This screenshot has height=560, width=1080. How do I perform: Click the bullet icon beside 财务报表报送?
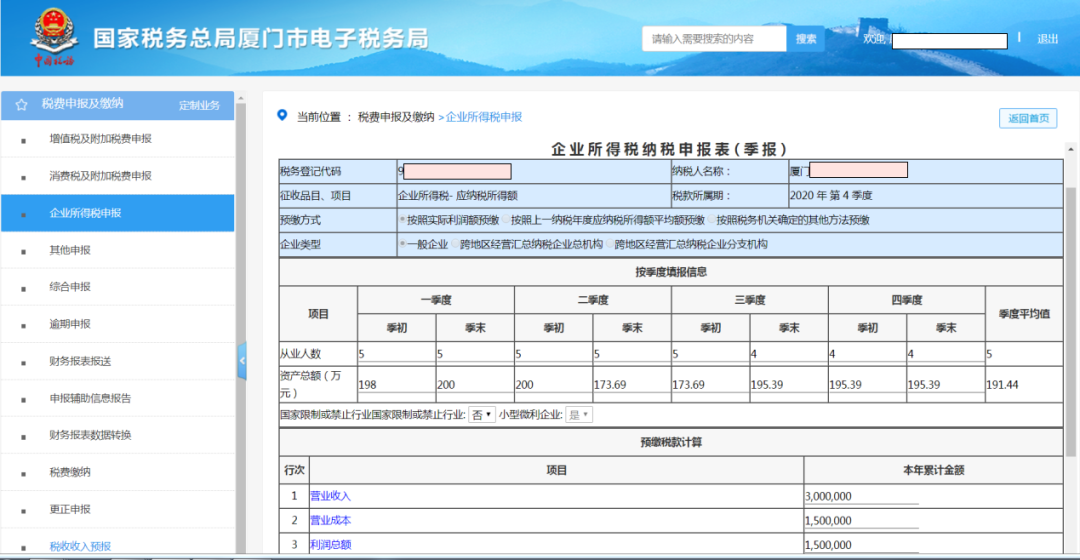(23, 363)
